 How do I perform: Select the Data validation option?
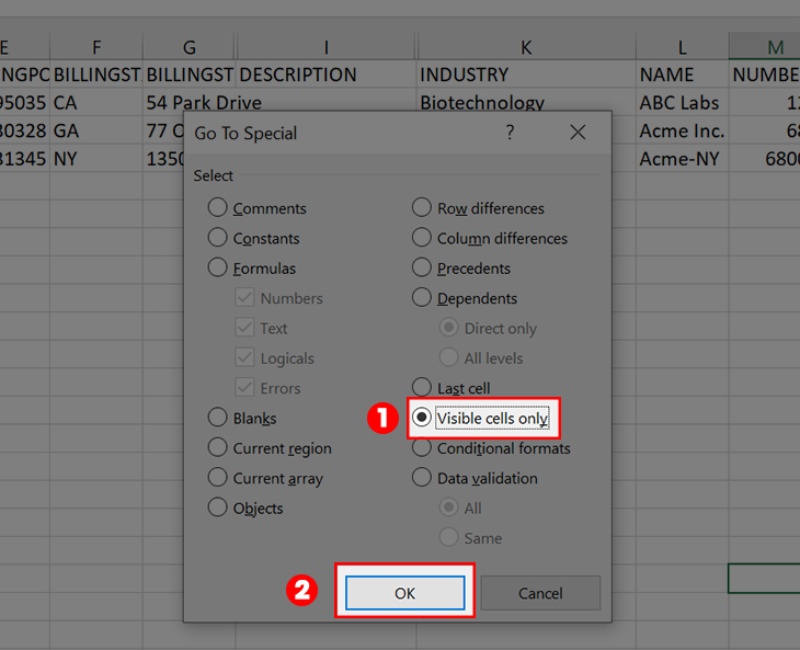click(x=422, y=478)
